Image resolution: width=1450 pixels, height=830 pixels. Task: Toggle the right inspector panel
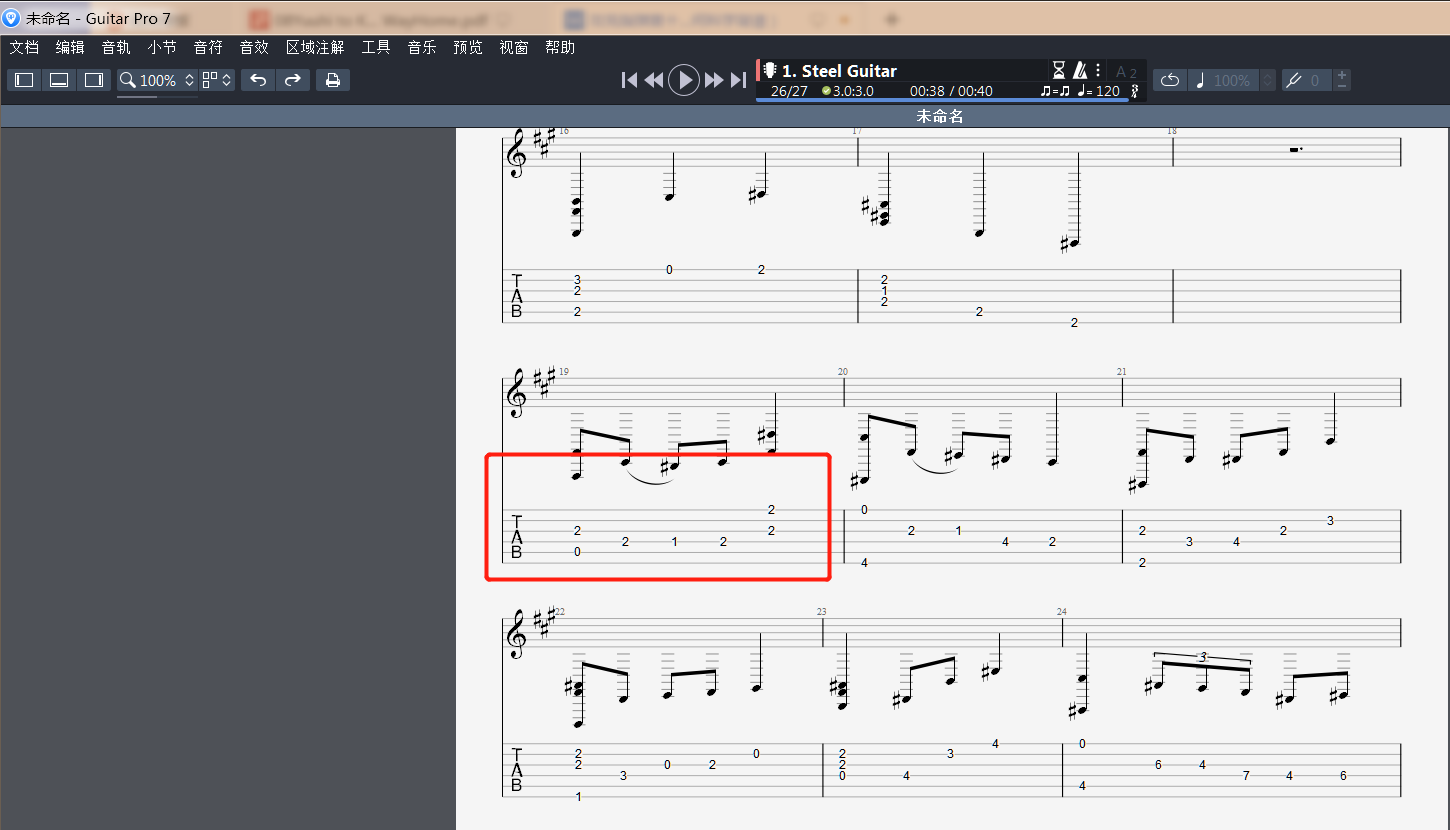pos(94,80)
